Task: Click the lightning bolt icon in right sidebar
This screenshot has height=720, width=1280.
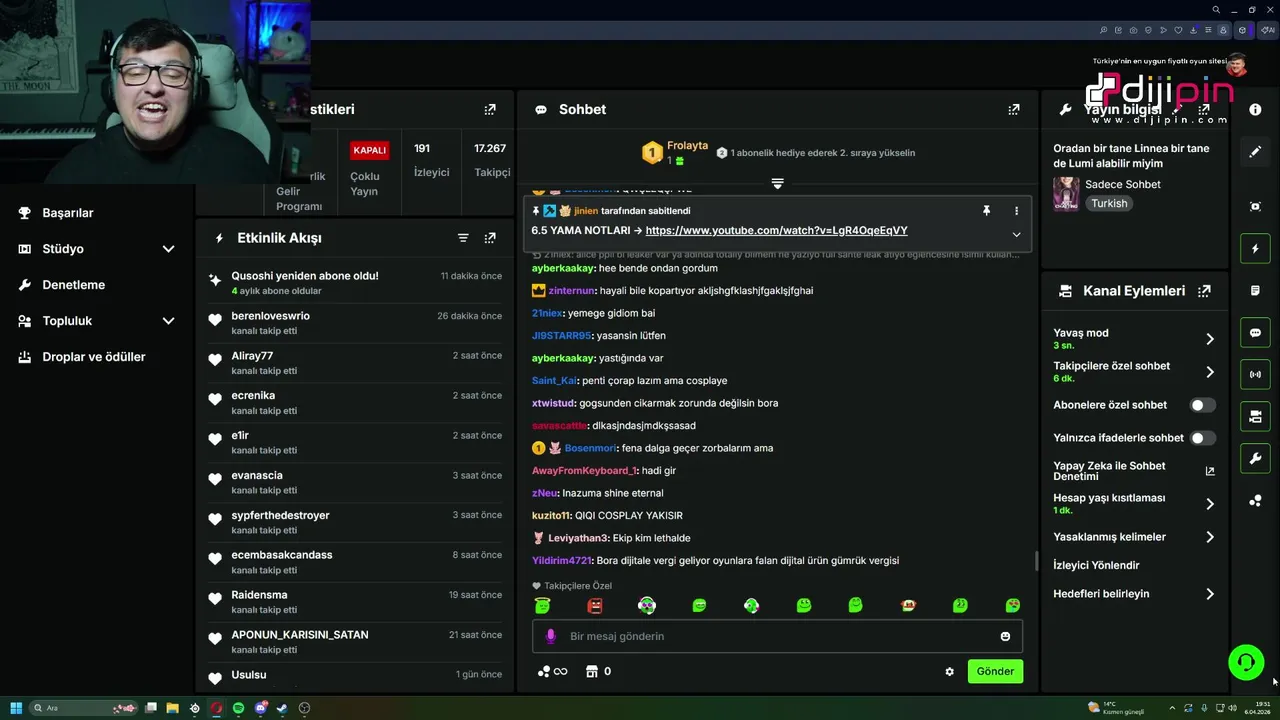Action: (1255, 248)
